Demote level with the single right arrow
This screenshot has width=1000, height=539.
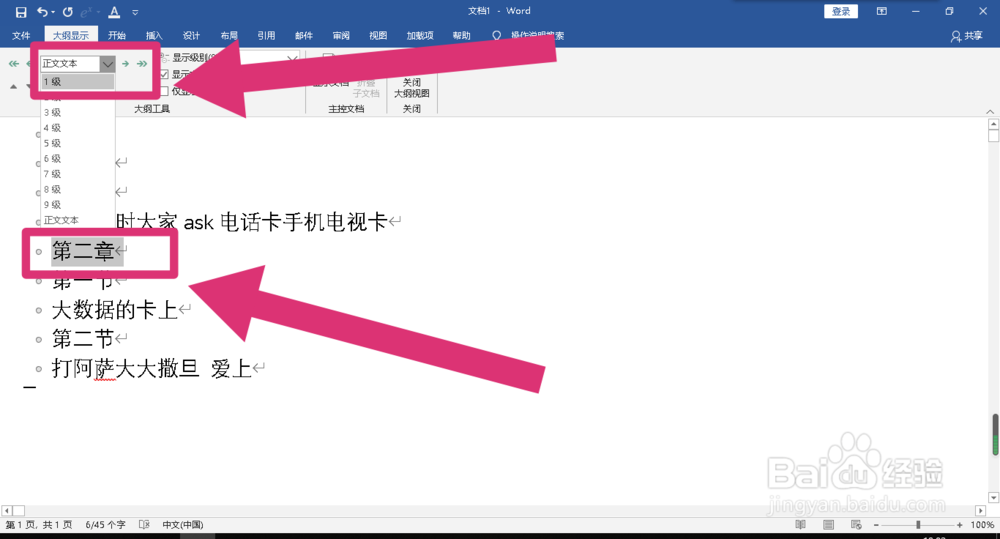126,64
